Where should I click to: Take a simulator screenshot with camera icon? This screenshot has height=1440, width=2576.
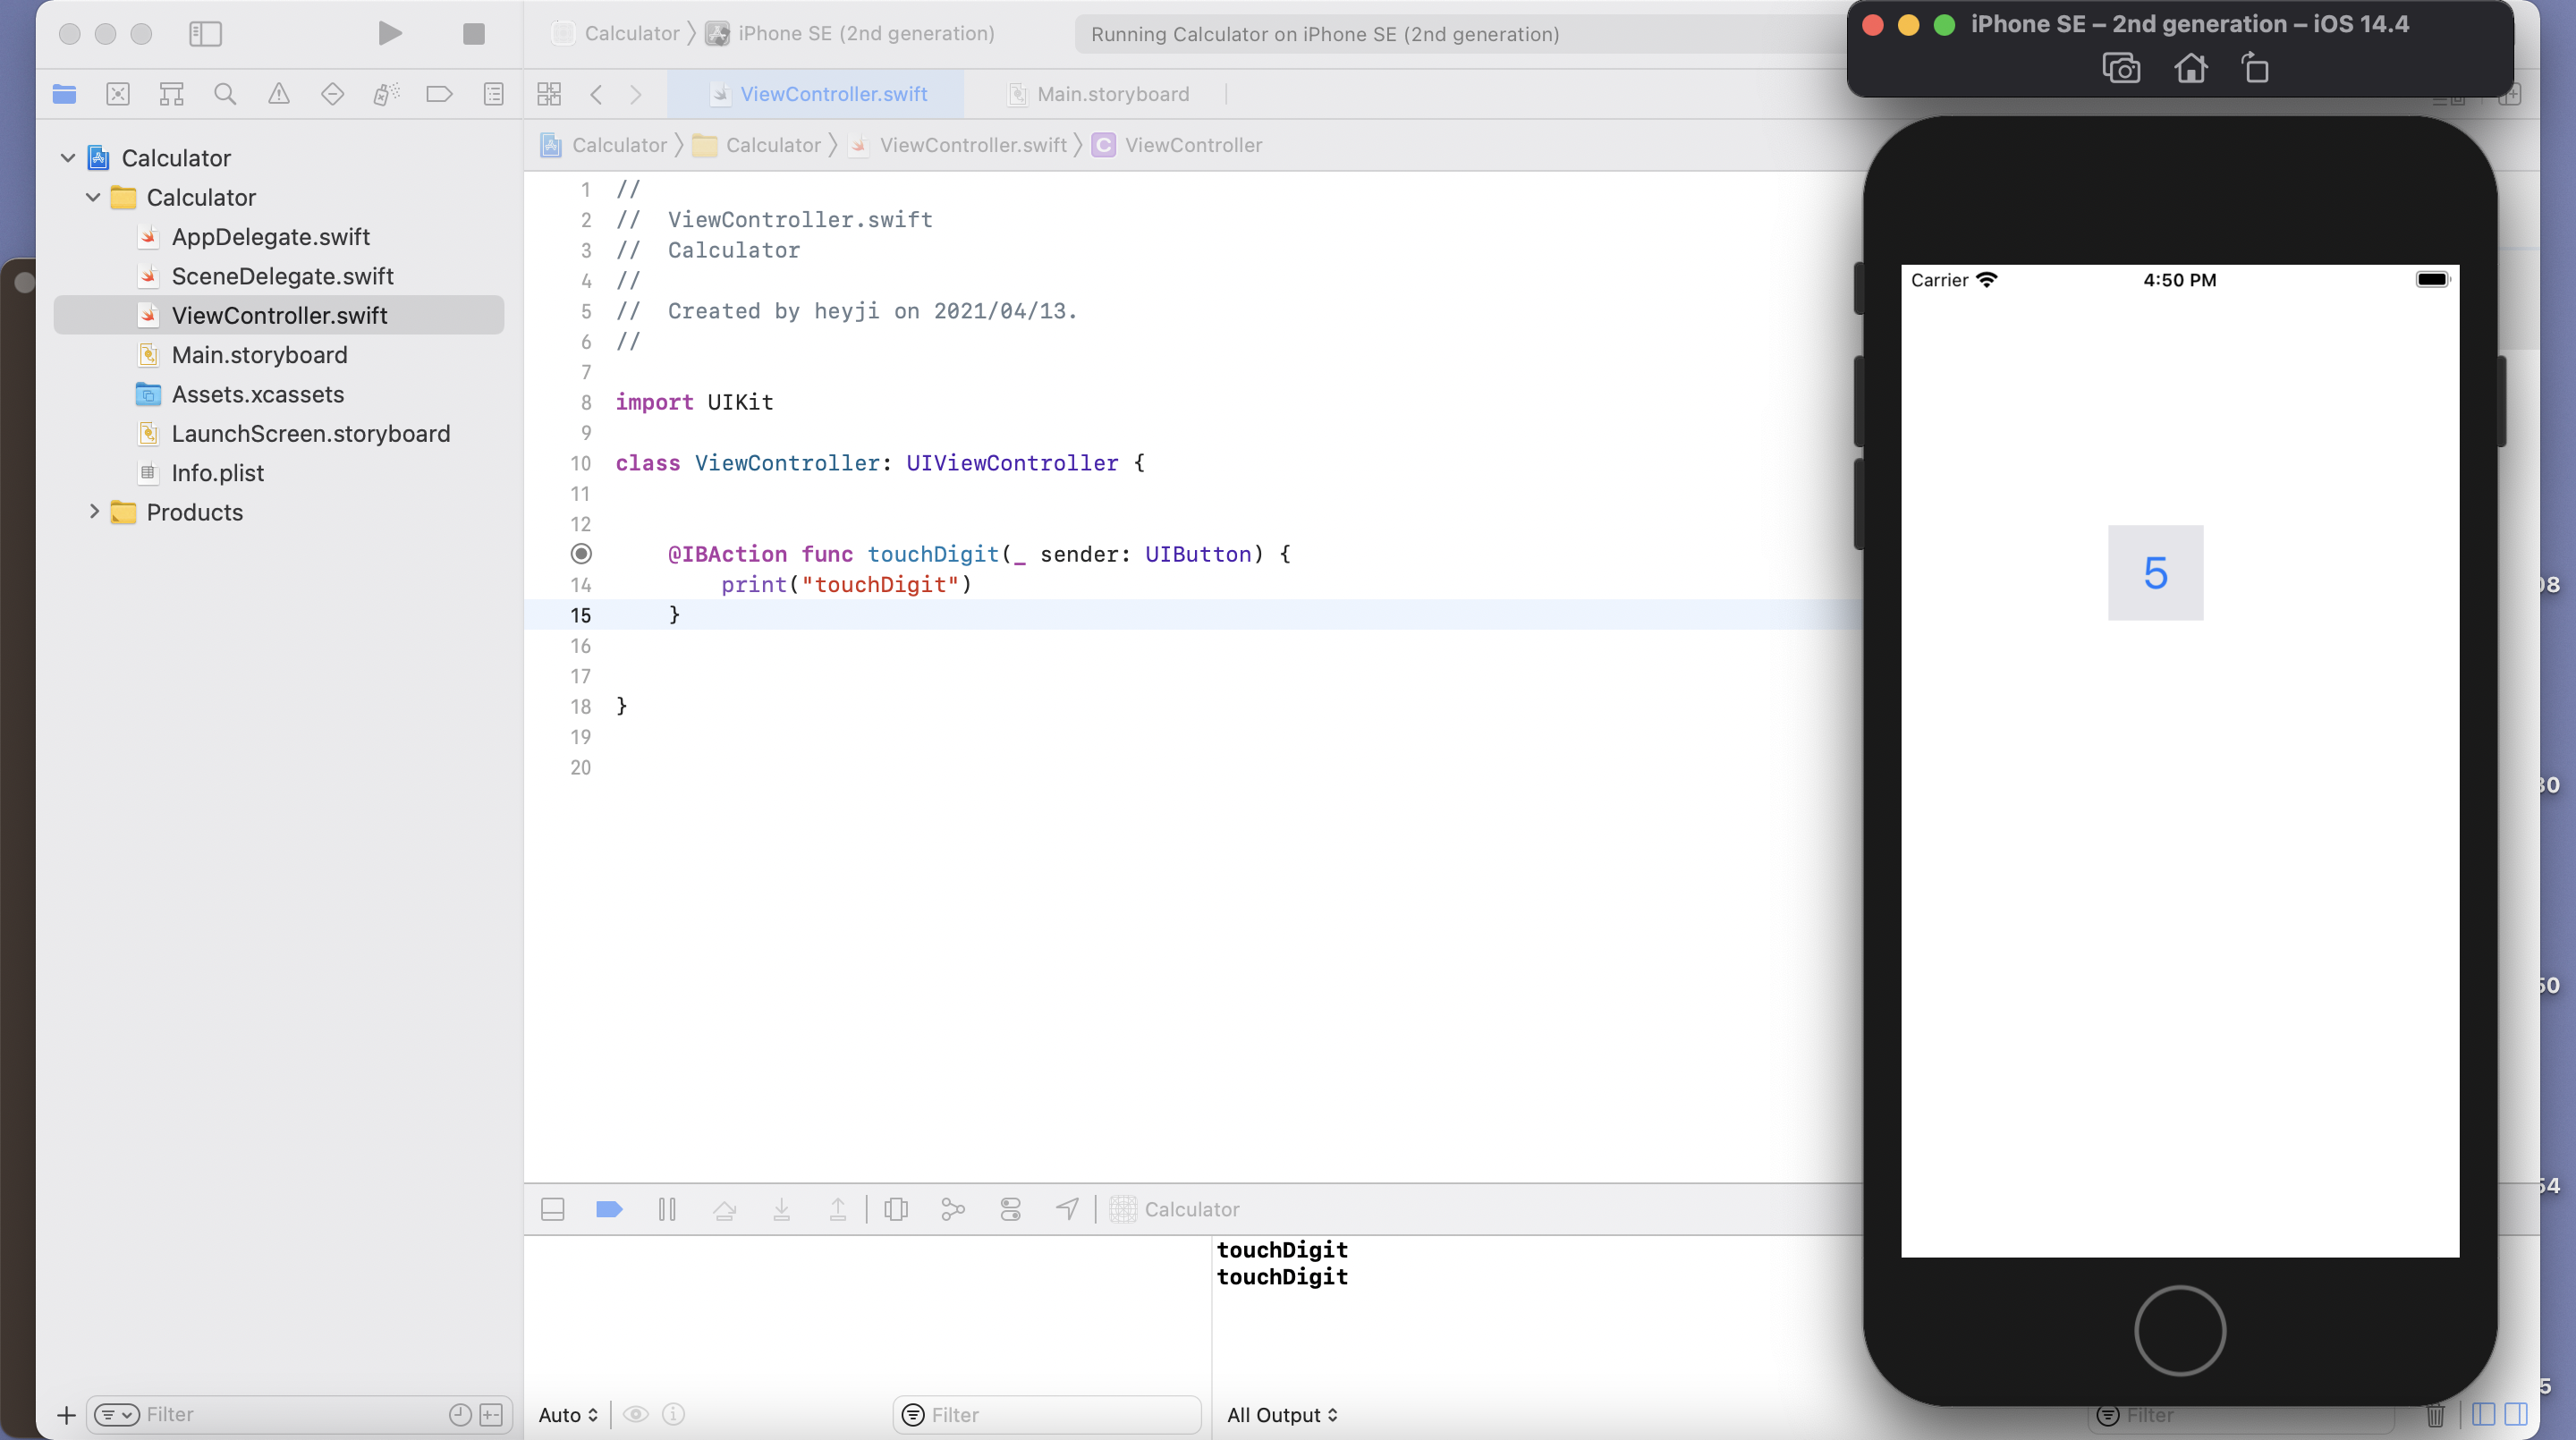click(x=2120, y=69)
